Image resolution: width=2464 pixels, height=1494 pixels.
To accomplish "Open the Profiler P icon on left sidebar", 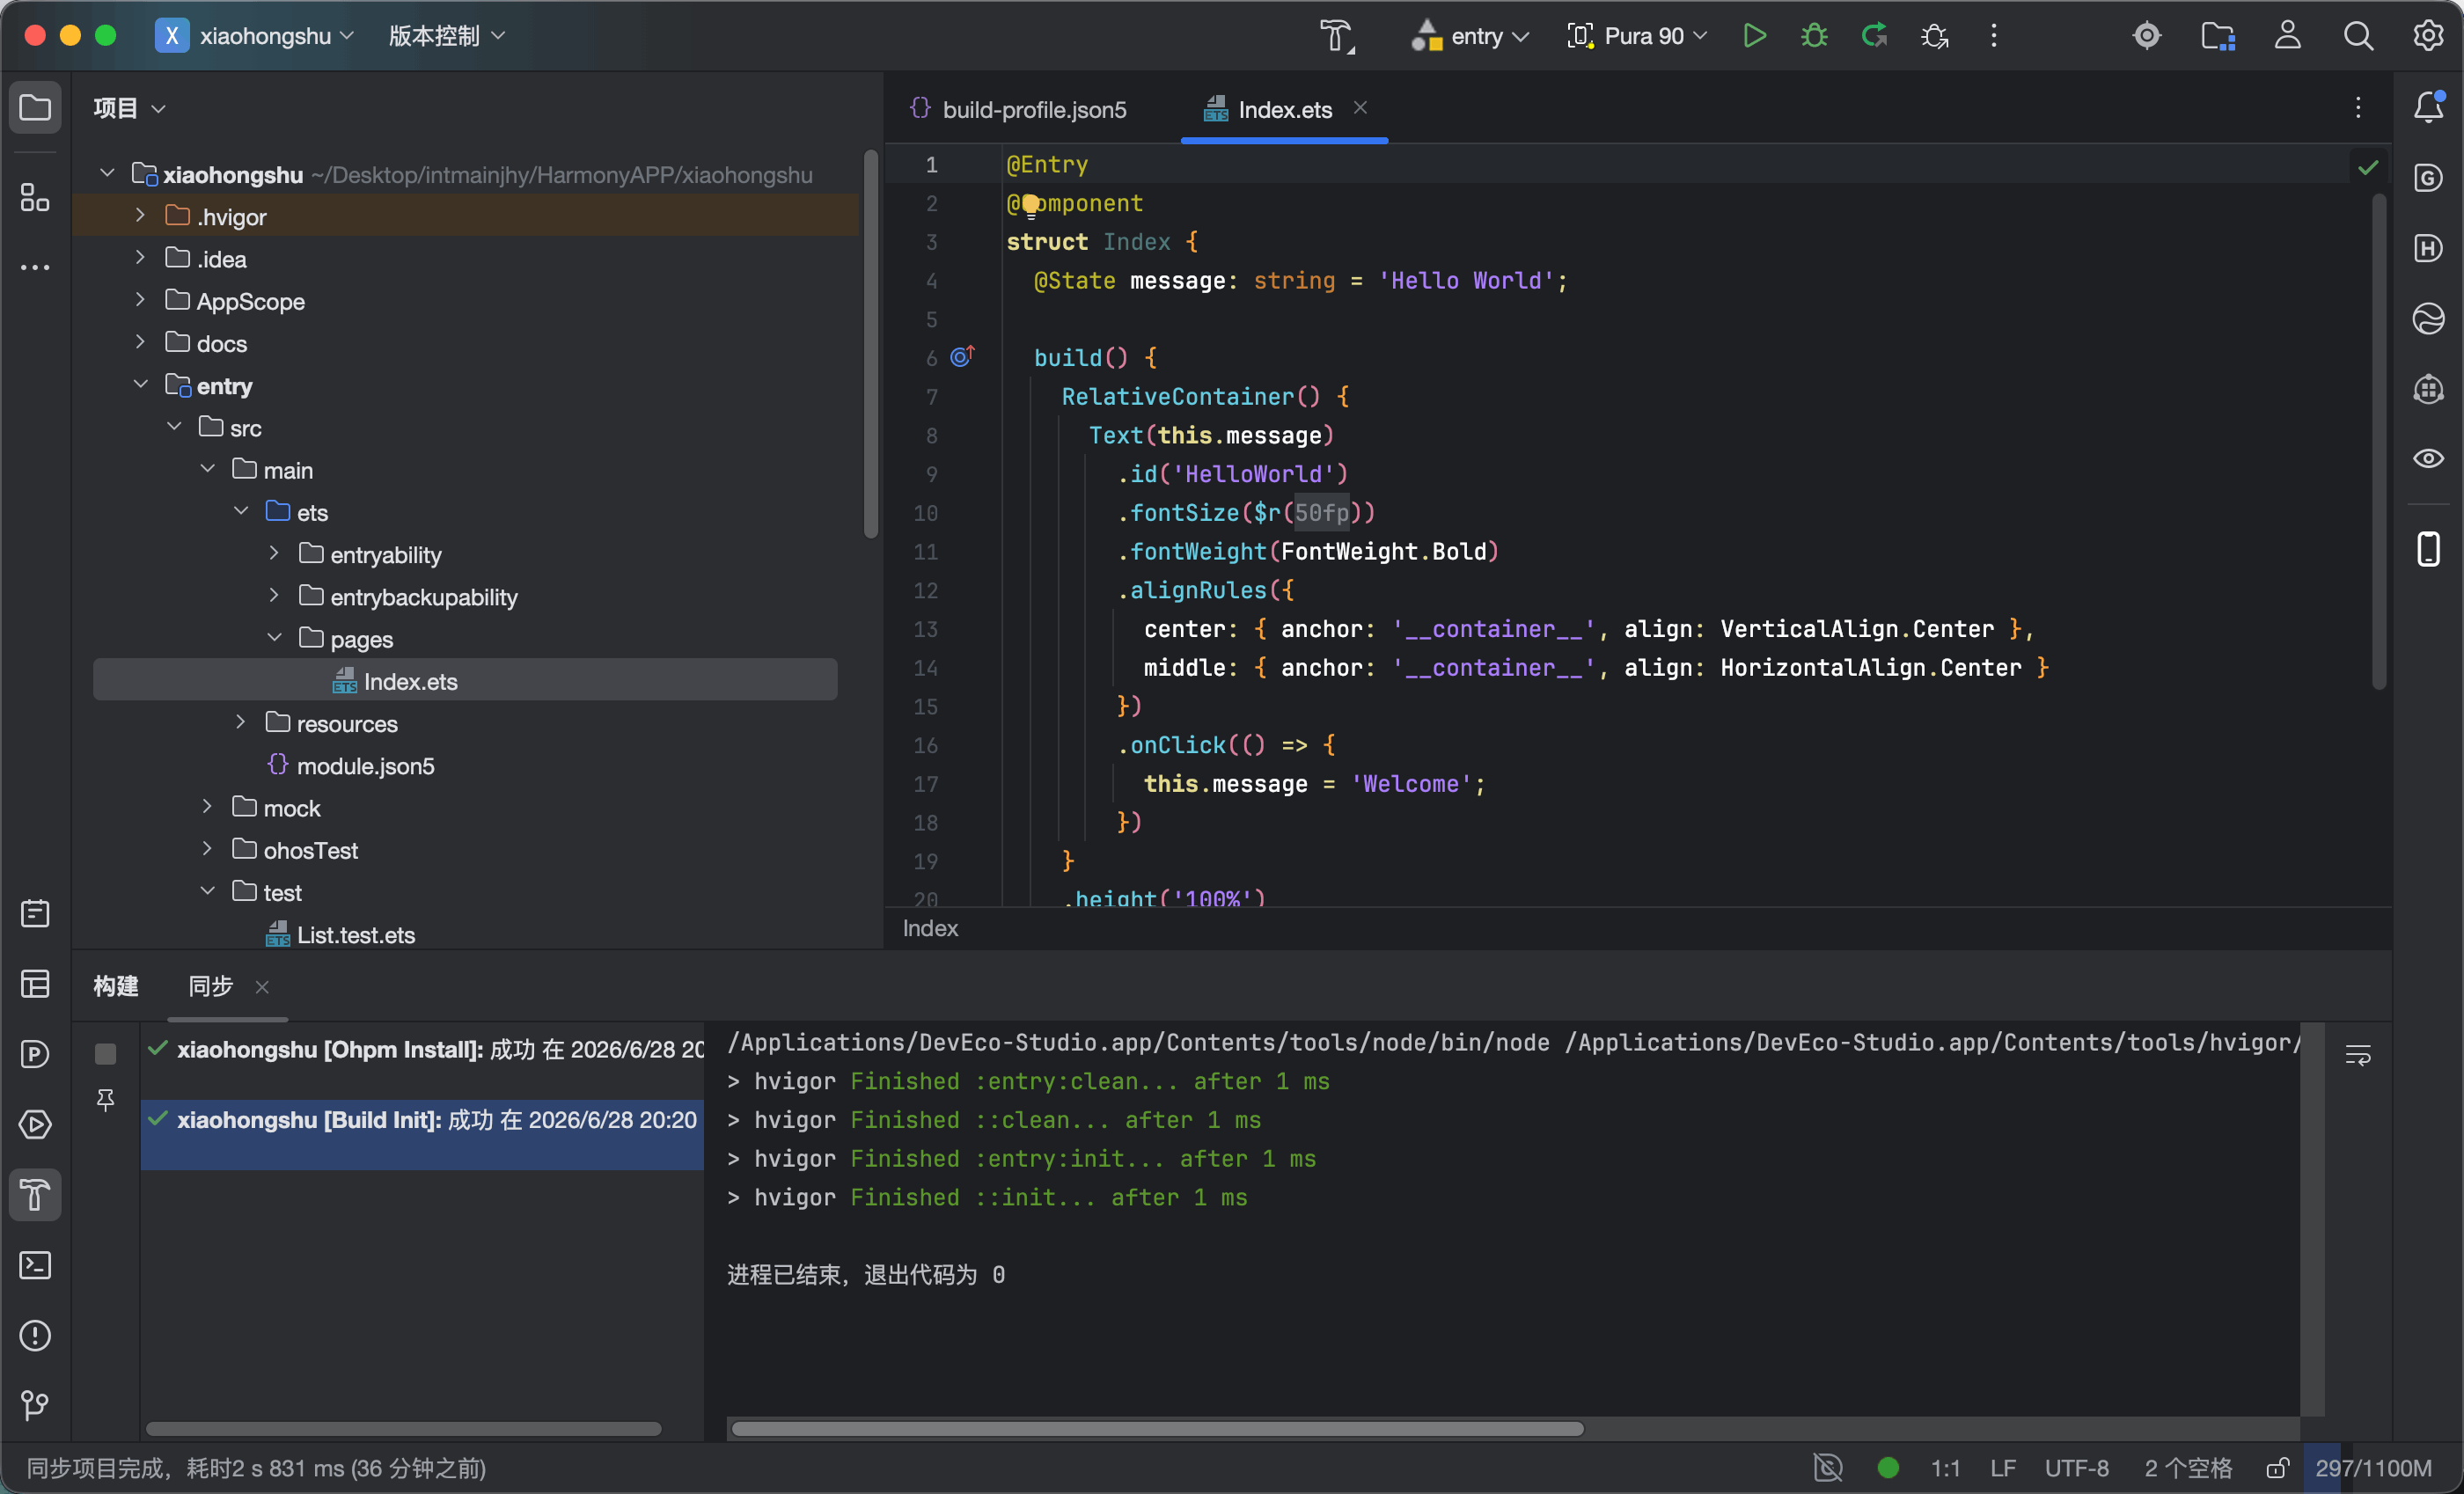I will click(x=35, y=1054).
